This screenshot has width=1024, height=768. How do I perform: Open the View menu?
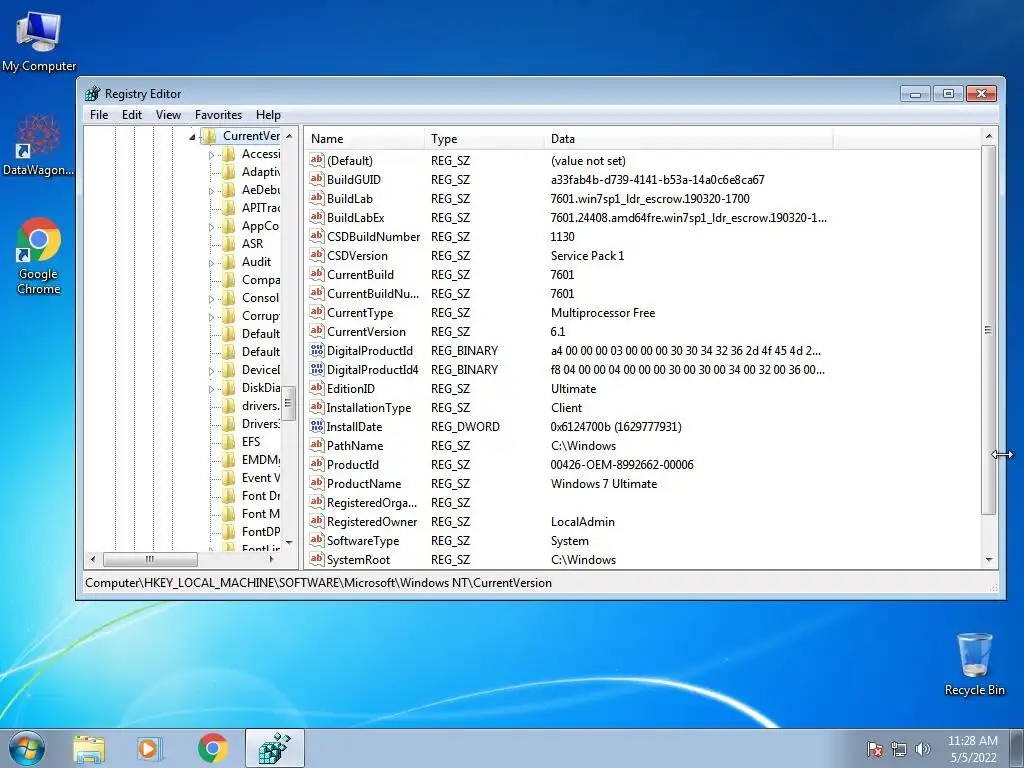click(x=168, y=115)
